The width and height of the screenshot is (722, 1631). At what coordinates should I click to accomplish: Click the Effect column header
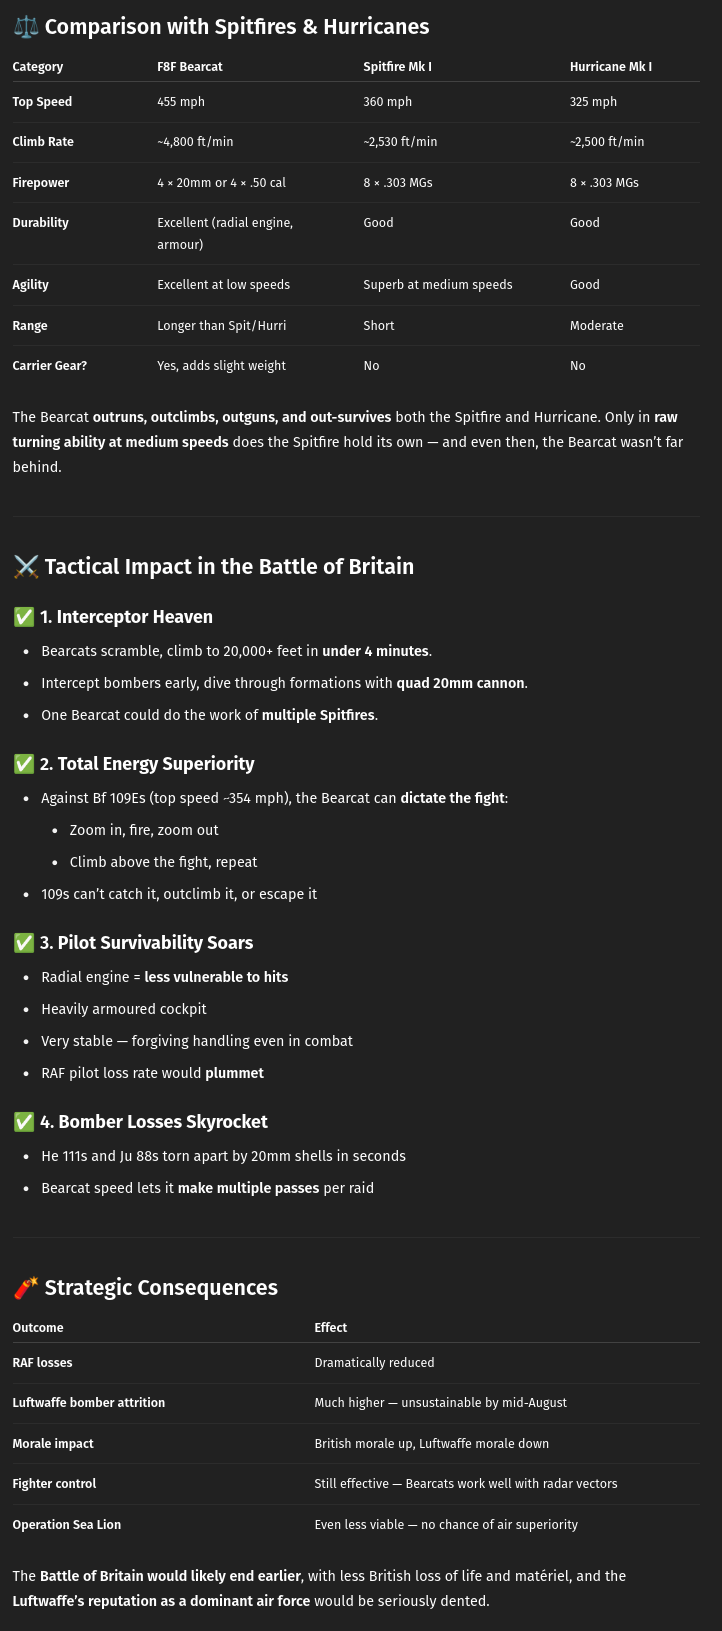(x=331, y=1328)
